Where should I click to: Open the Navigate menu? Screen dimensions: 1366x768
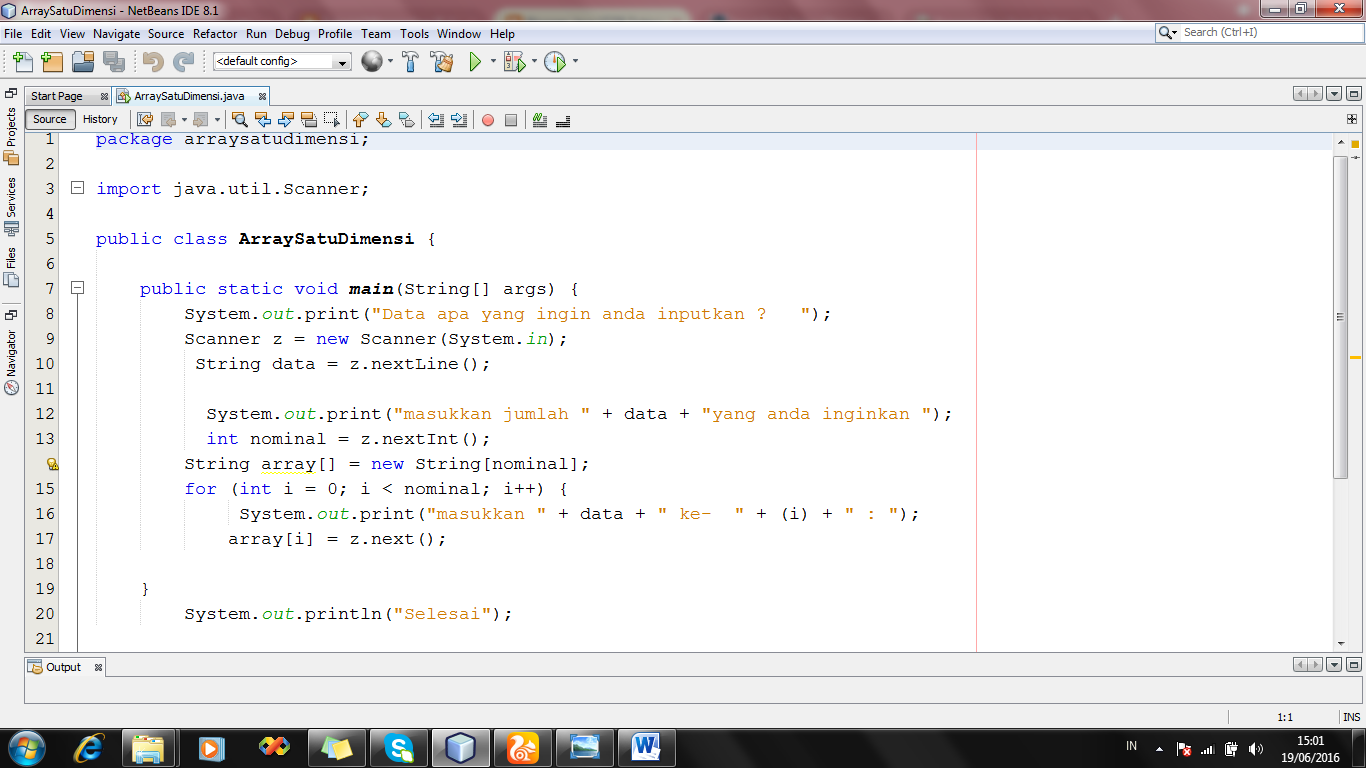point(117,34)
